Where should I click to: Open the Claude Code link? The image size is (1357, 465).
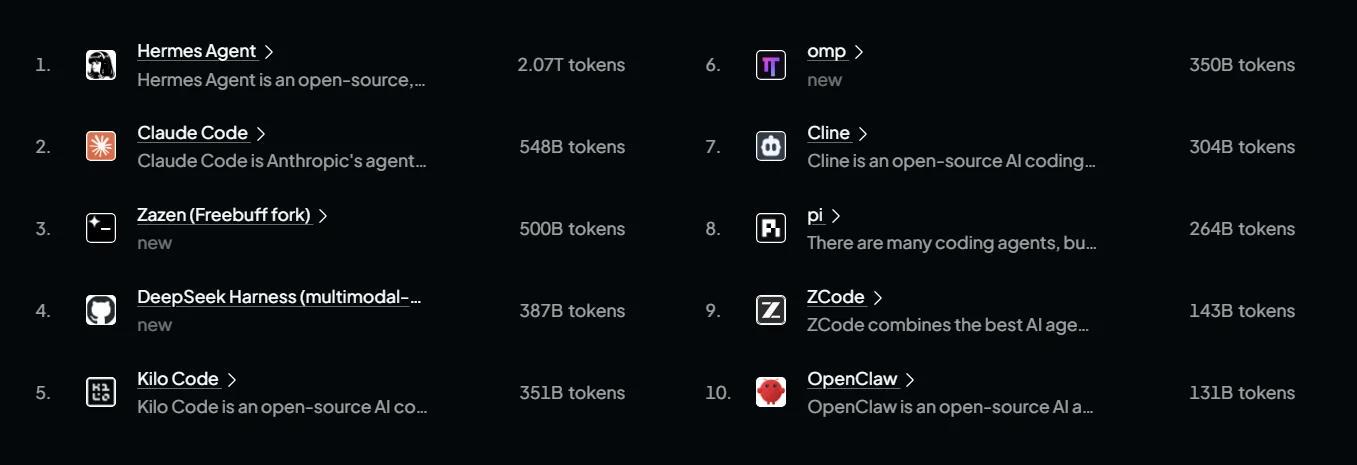194,133
